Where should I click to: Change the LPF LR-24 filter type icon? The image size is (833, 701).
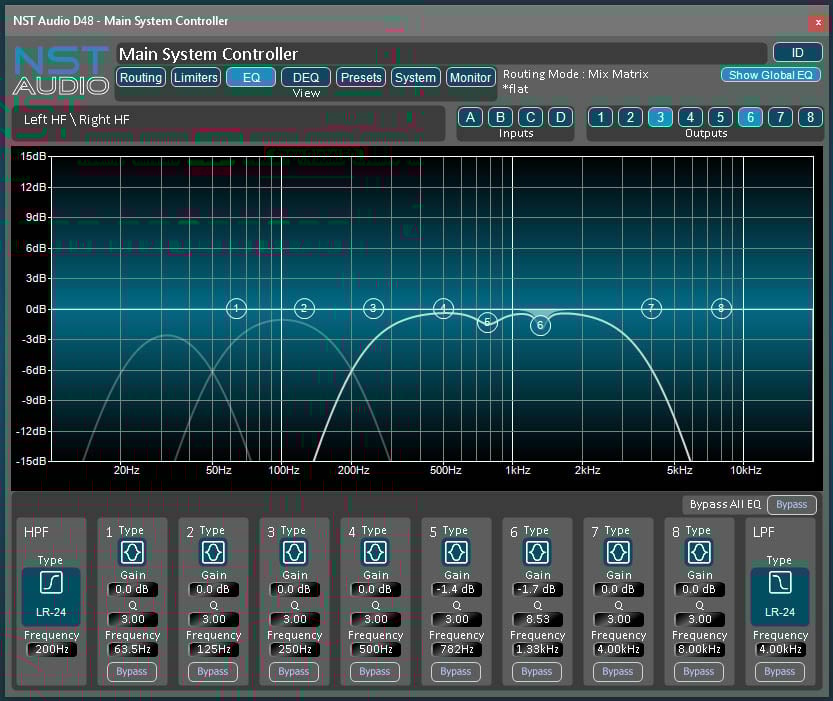779,582
